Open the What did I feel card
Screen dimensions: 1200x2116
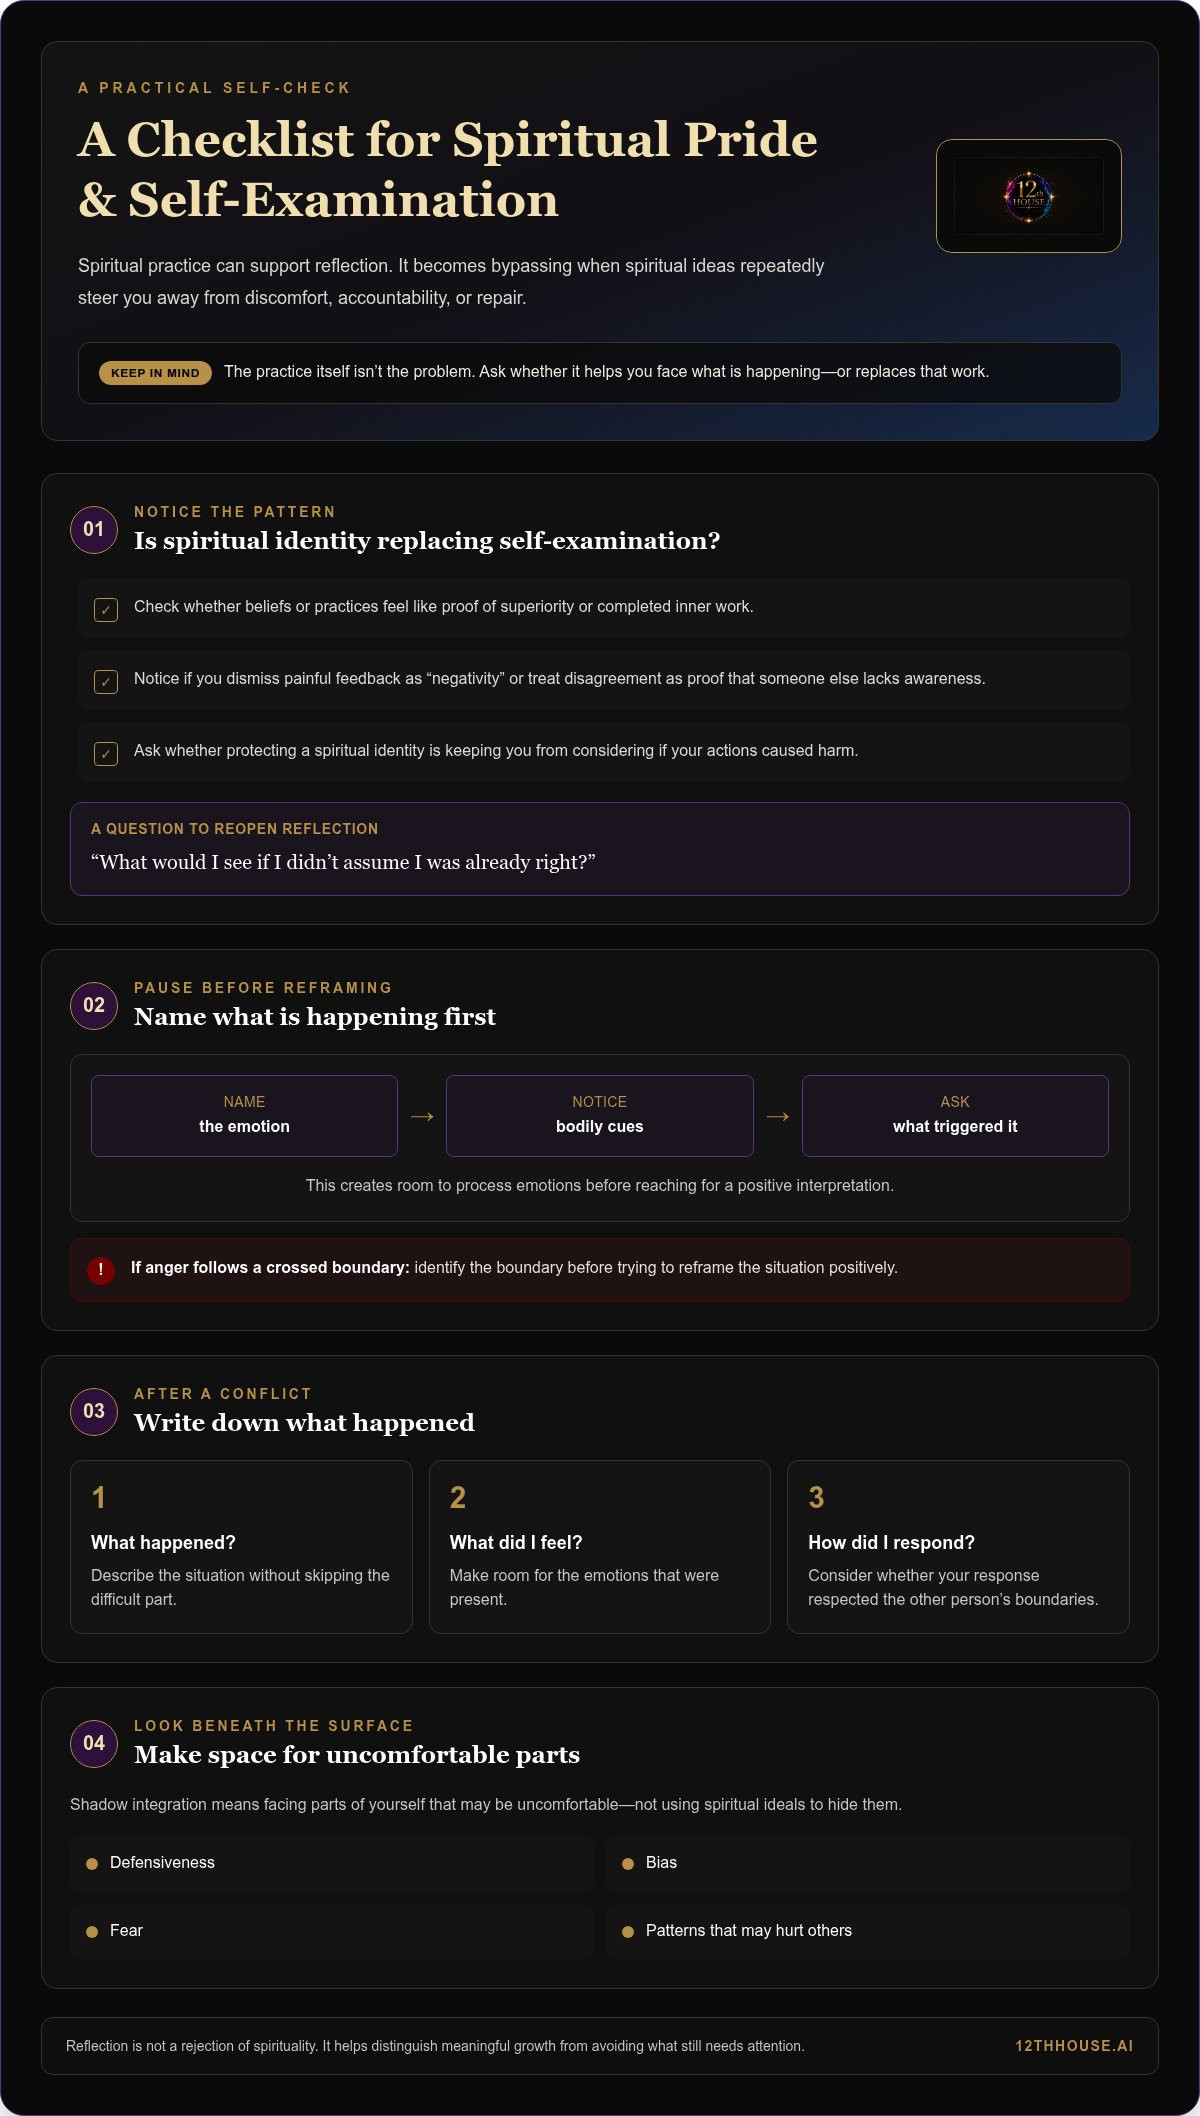(600, 1547)
